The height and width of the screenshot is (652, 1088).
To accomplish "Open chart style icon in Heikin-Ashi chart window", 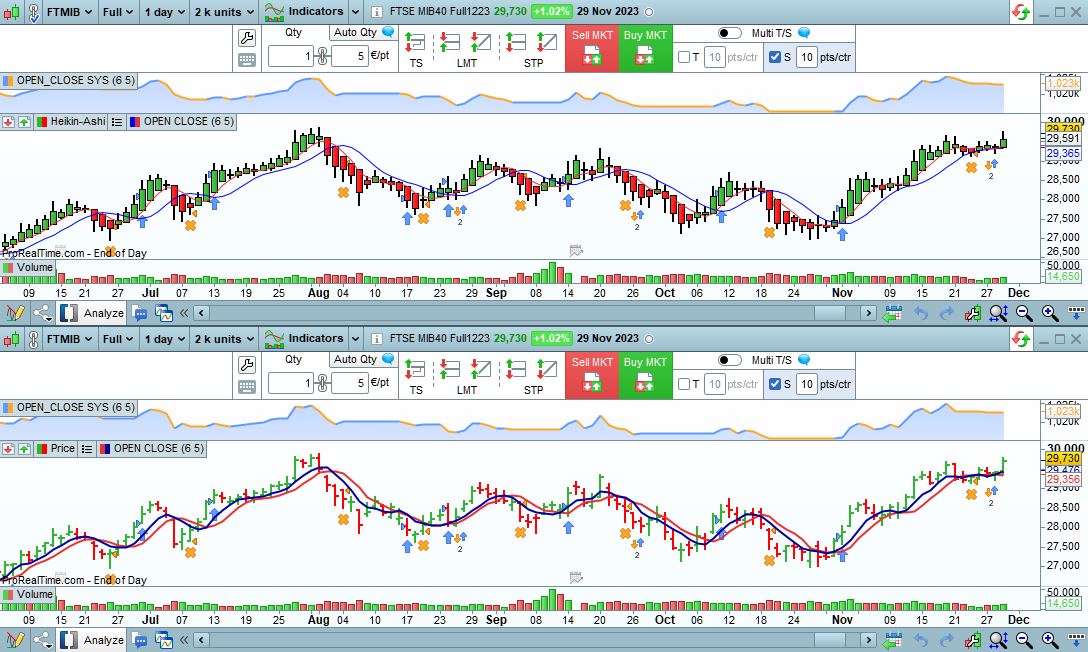I will [12, 12].
